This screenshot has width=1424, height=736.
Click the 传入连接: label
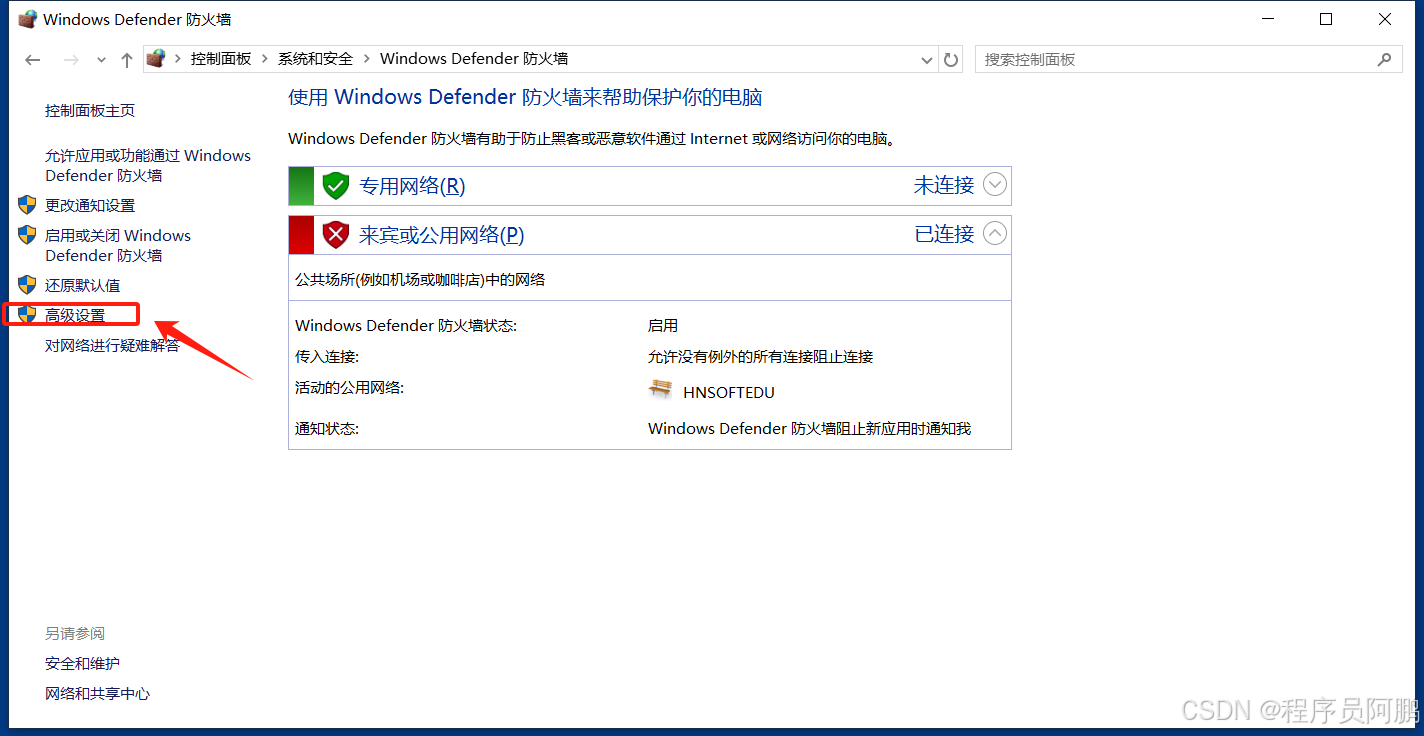pyautogui.click(x=327, y=357)
